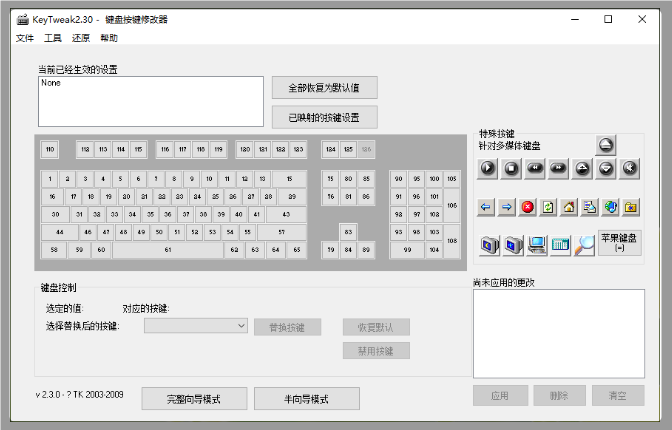Select keyboard key 44
The height and width of the screenshot is (430, 672).
point(60,232)
